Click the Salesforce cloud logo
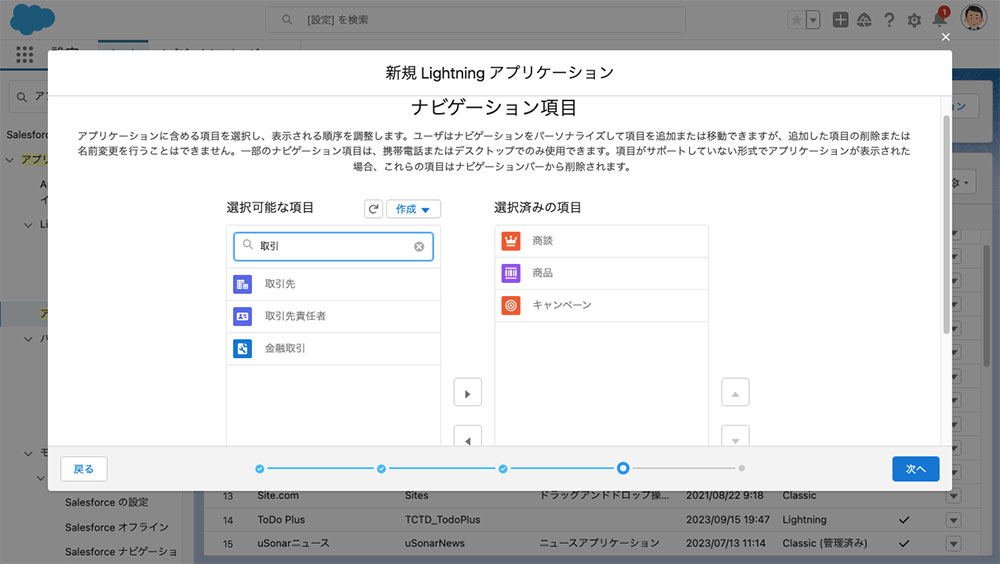 click(32, 19)
